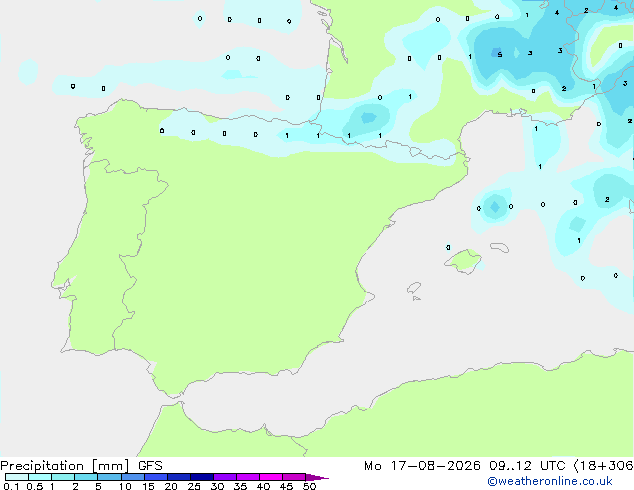Click the '09..12 UTC' time text
634x490 pixels.
coord(527,466)
